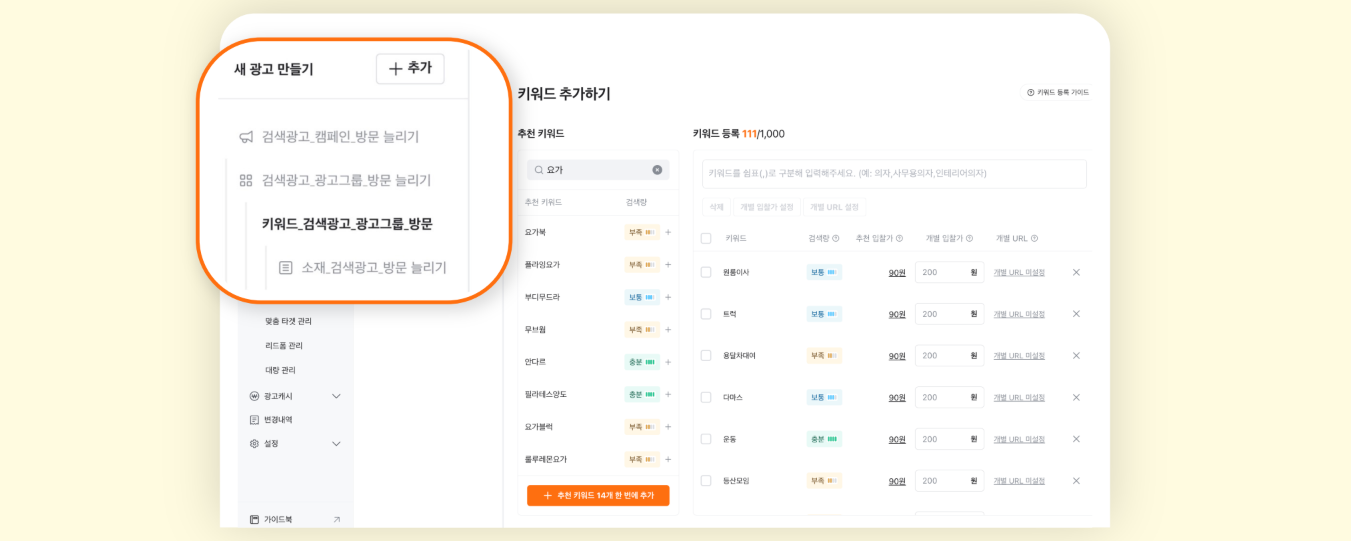Add recommended keyword 안다르 with plus icon
Screen dimensions: 1351x541
[x=668, y=362]
